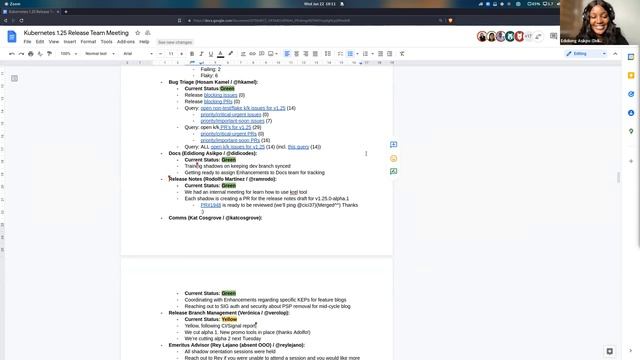Suggest edits using the margin button
640x360 pixels.
[393, 171]
